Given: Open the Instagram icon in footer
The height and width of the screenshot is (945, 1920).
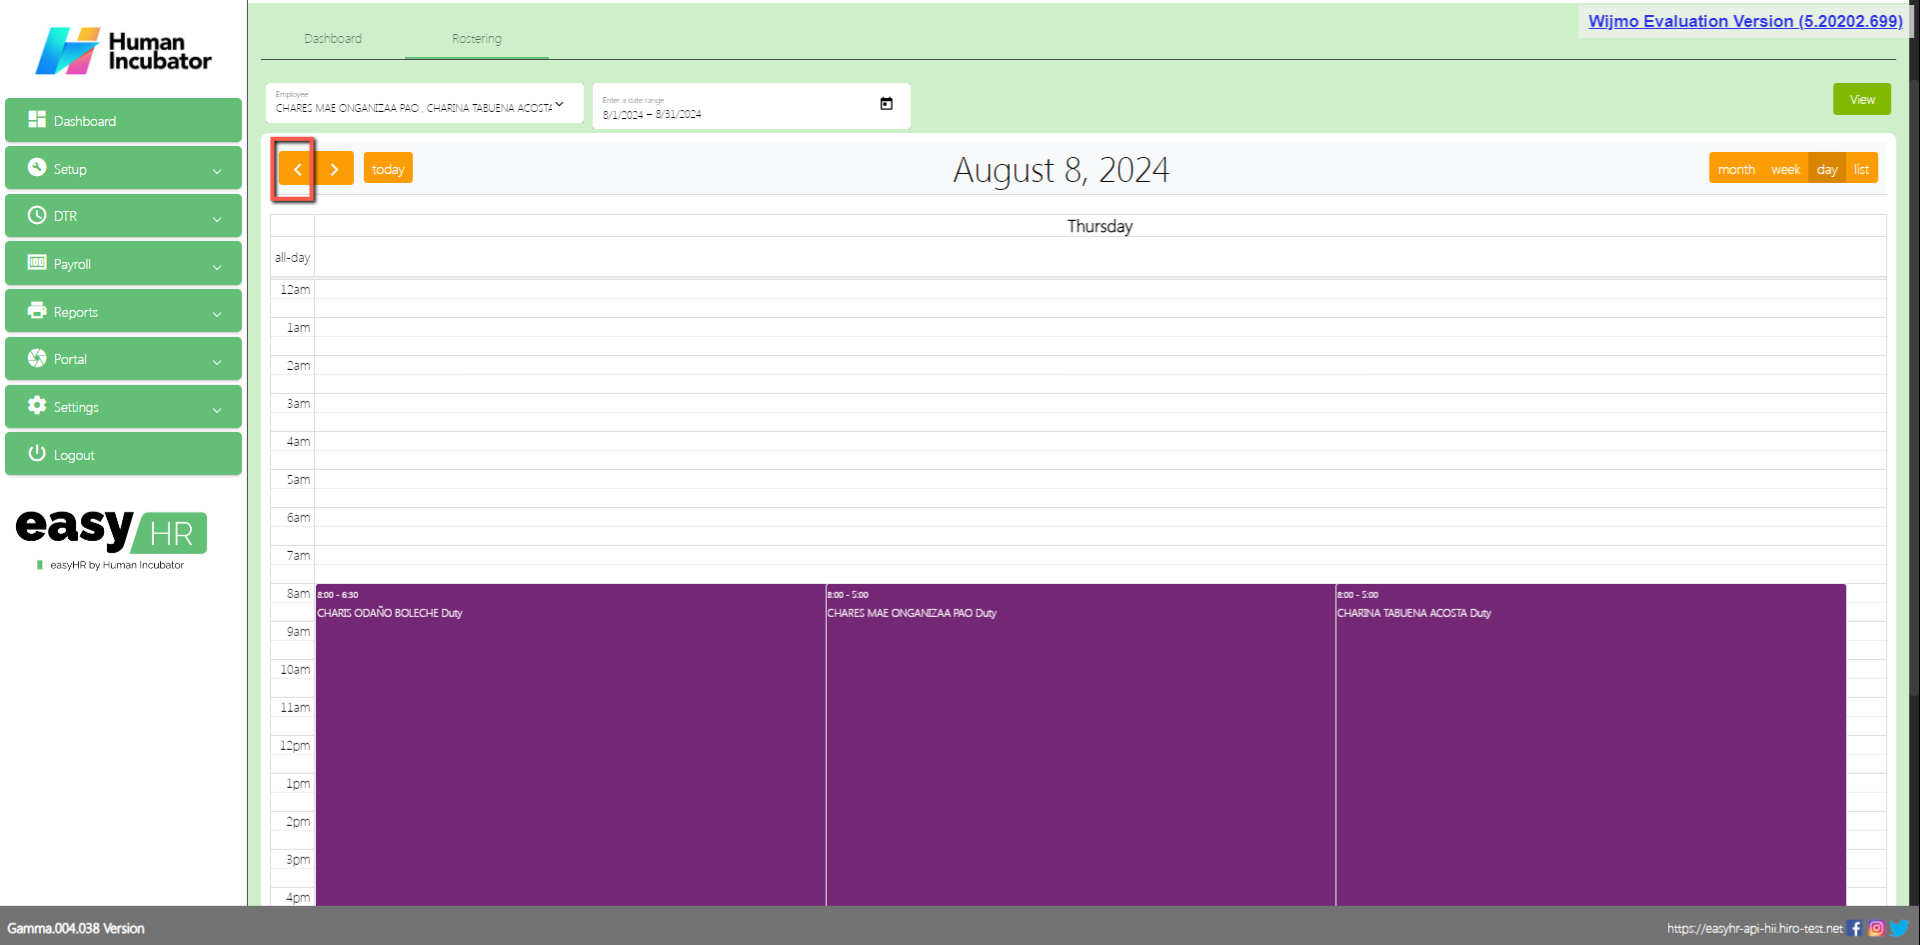Looking at the screenshot, I should tap(1876, 928).
